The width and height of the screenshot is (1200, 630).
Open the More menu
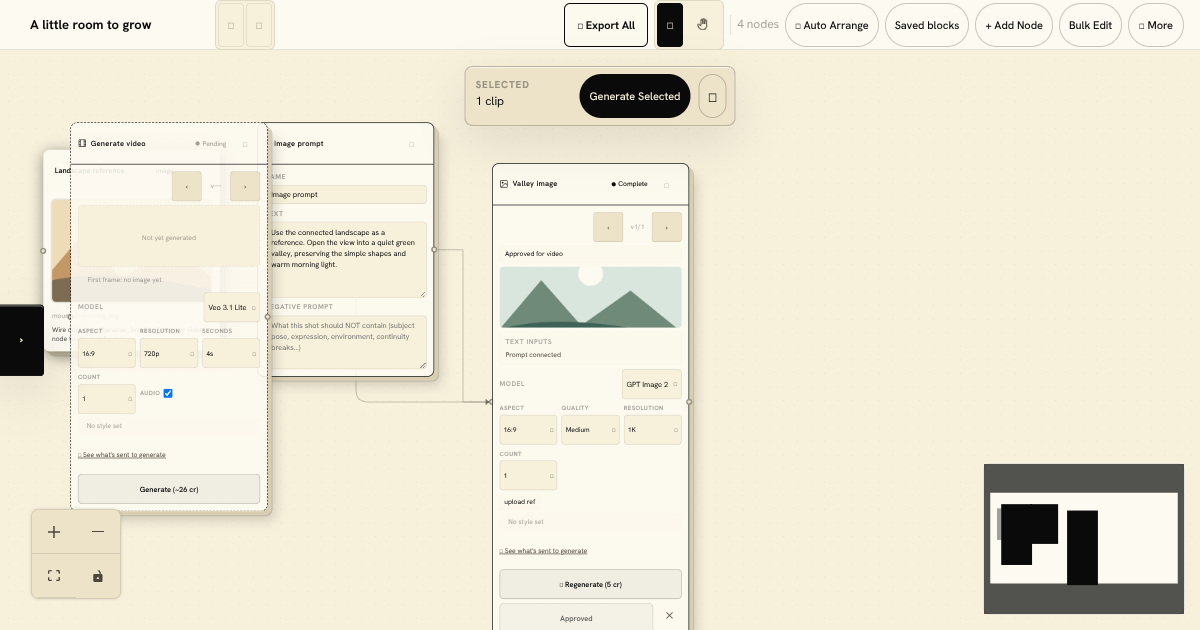point(1156,25)
